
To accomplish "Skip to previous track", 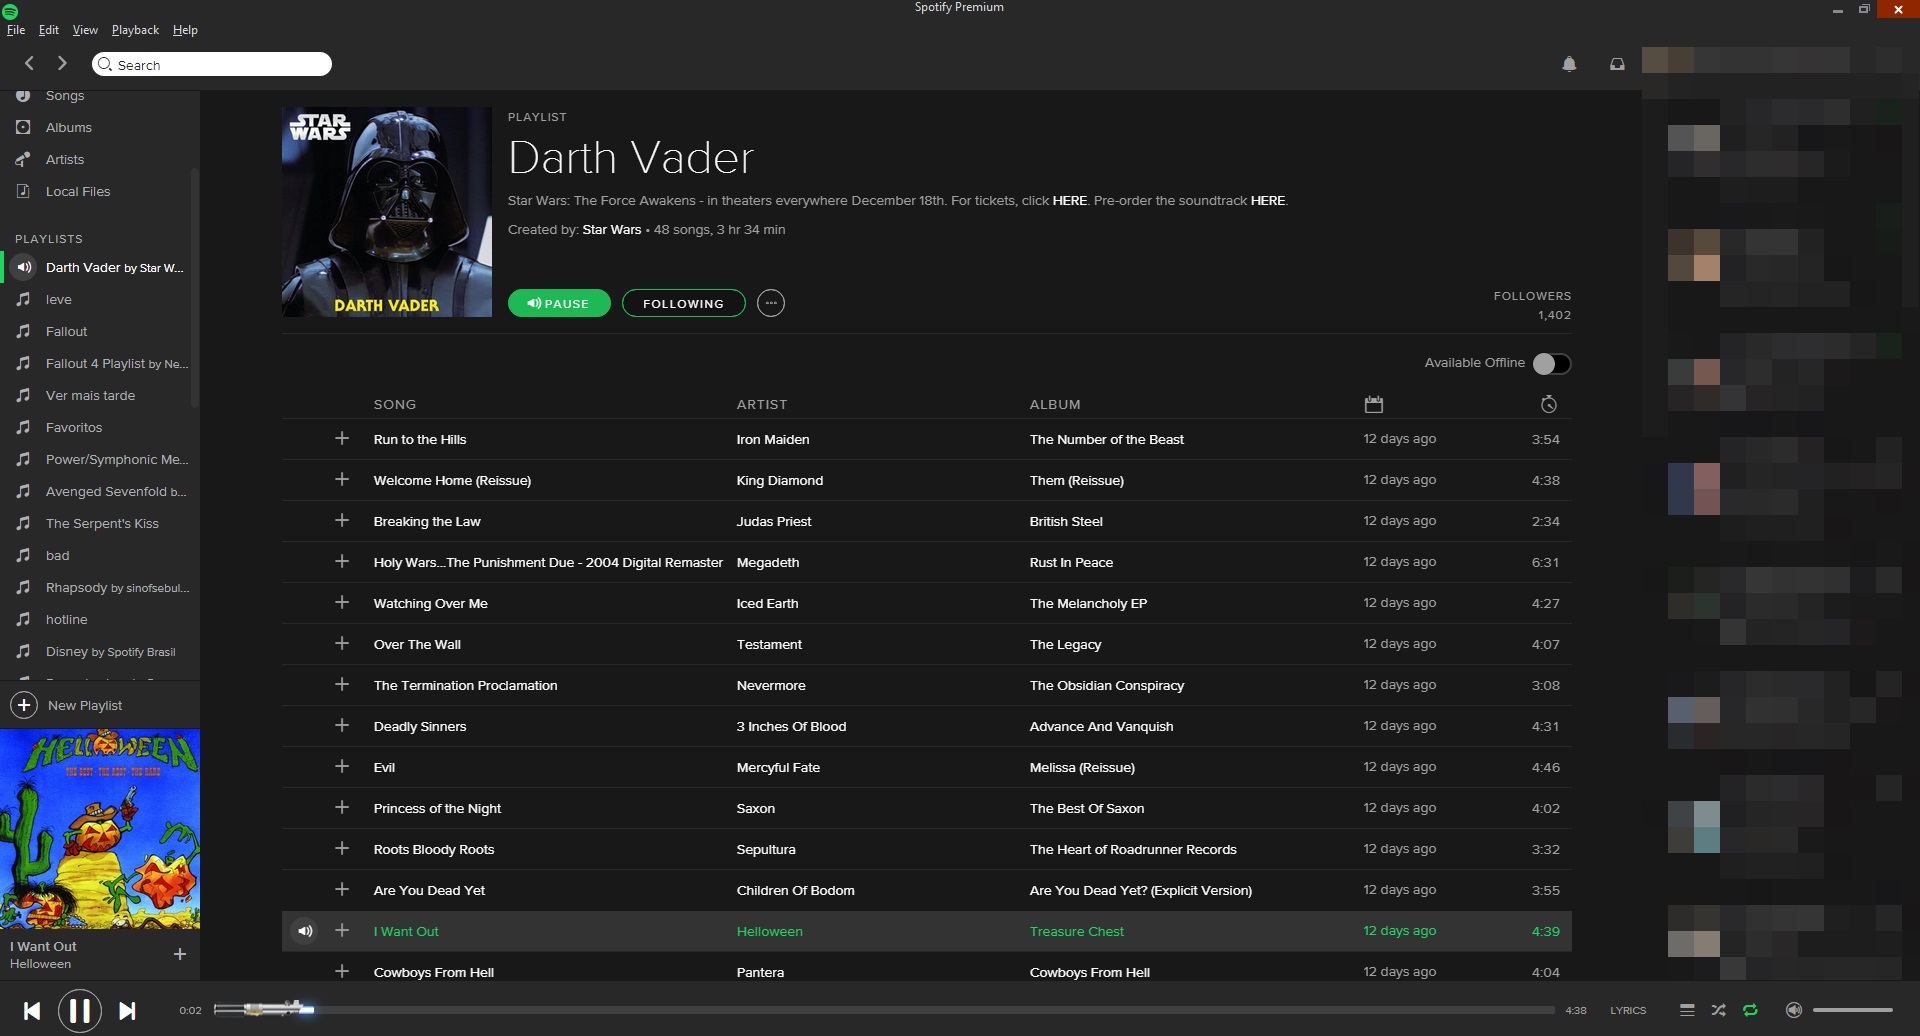I will pos(32,1011).
